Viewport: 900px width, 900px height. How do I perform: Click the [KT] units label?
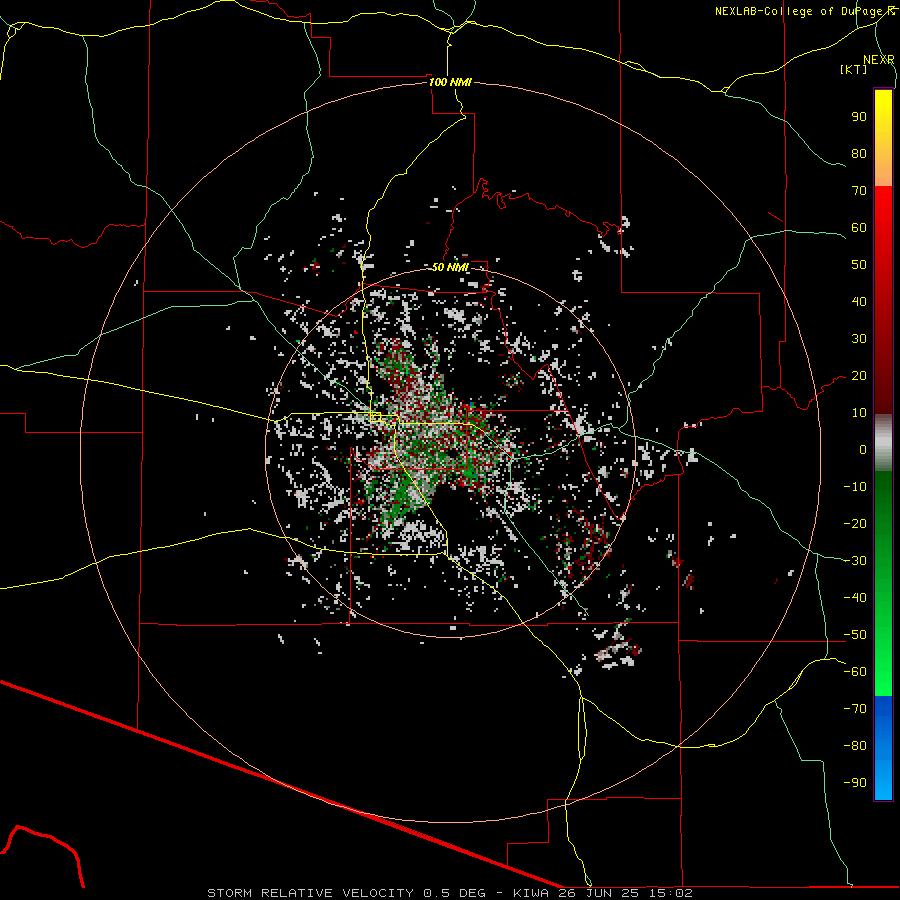(x=853, y=69)
